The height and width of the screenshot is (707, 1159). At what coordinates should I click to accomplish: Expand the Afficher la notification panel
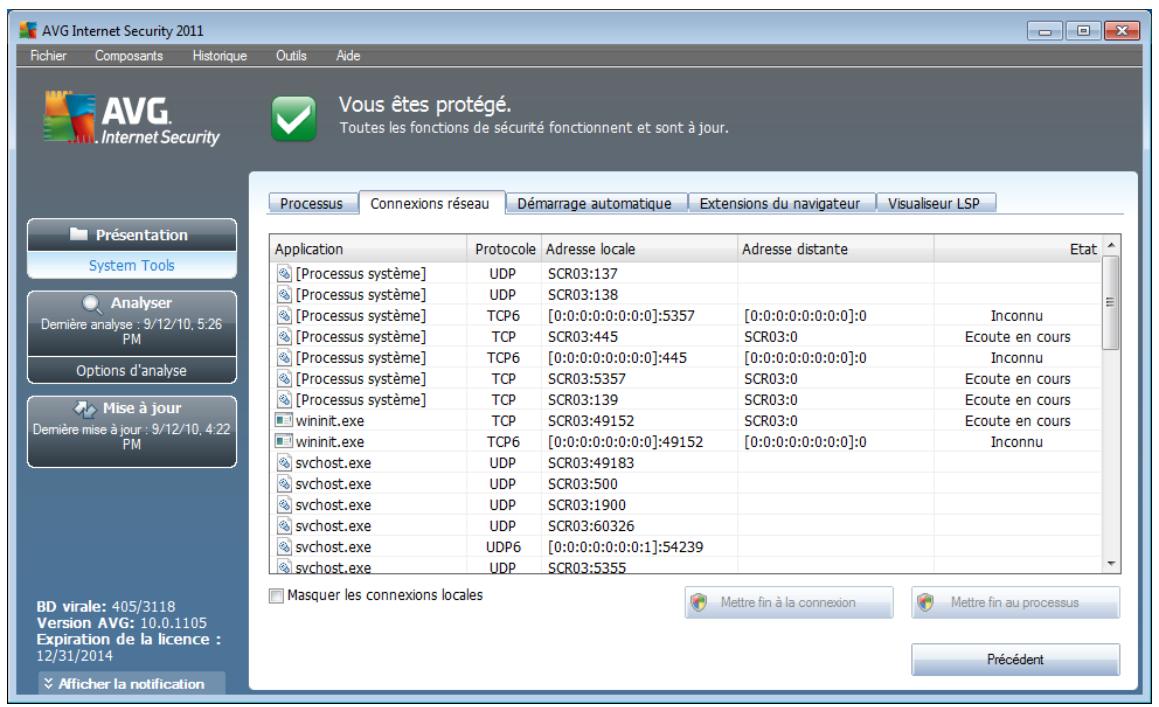tap(132, 683)
